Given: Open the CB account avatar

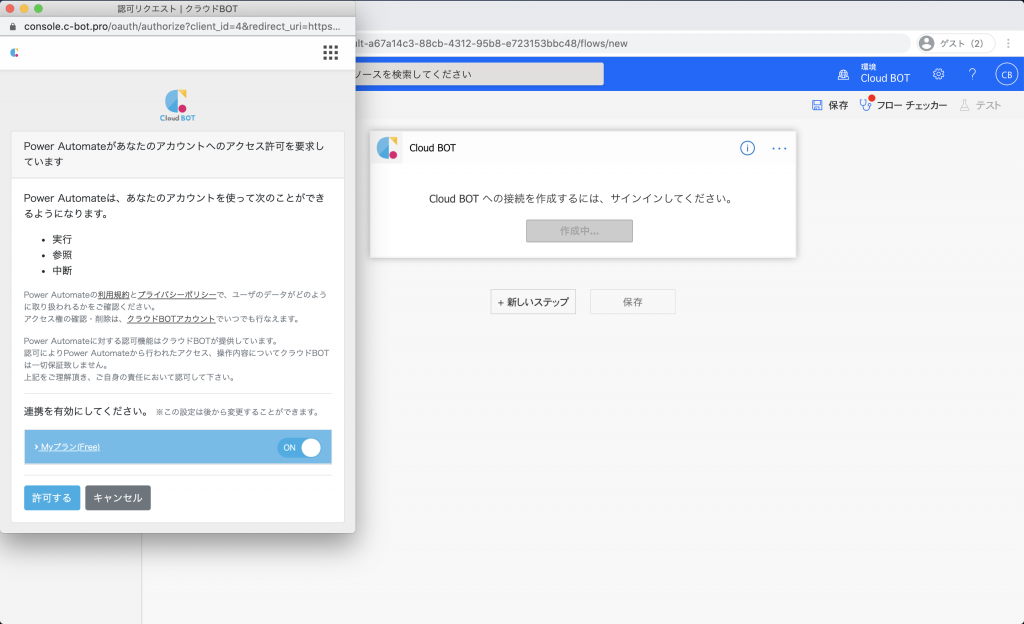Looking at the screenshot, I should (1006, 74).
